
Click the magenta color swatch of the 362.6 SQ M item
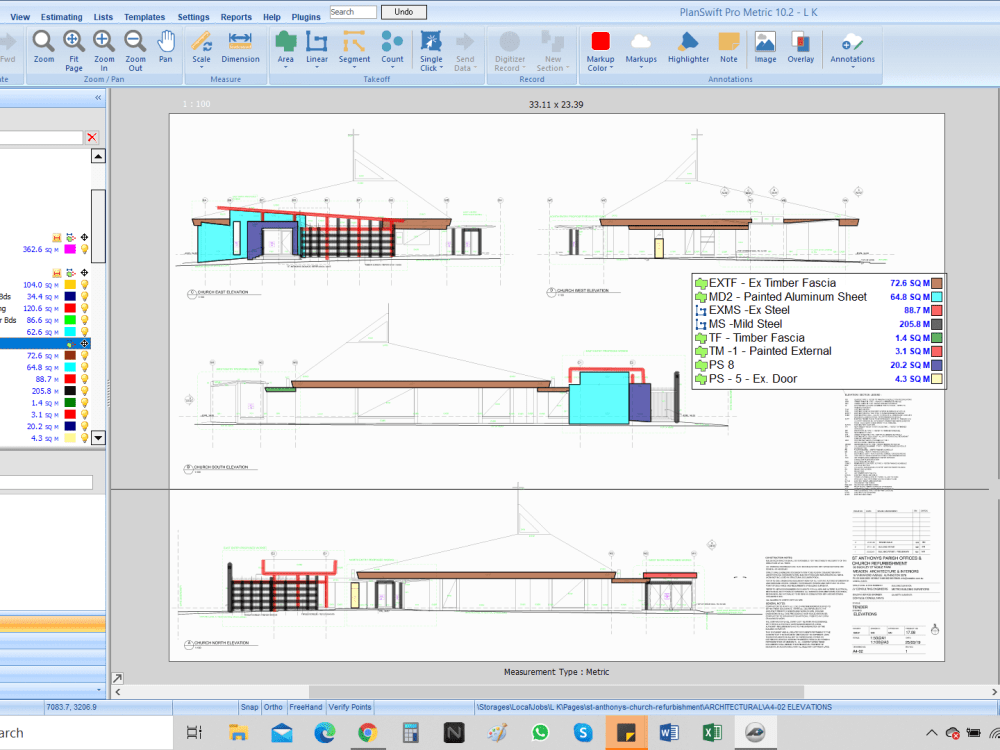68,248
